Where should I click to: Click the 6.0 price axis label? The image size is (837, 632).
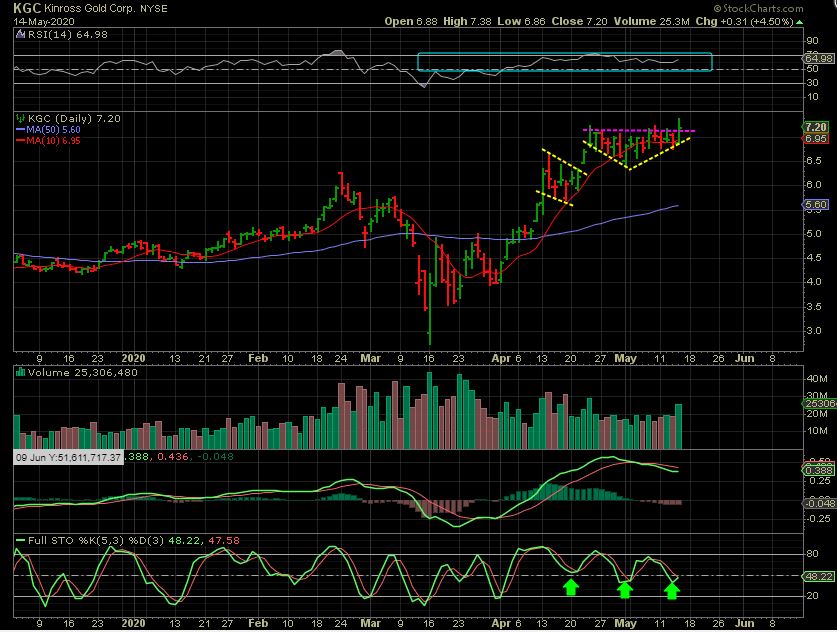814,185
